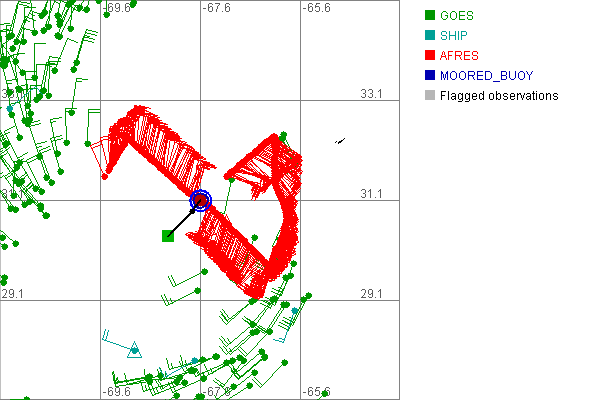This screenshot has height=400, width=600.
Task: Click the red AFRES legend swatch
Action: 430,56
